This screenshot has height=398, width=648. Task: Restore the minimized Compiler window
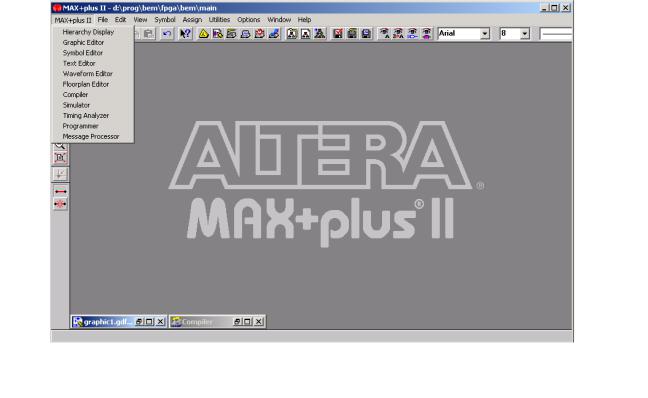pyautogui.click(x=237, y=322)
